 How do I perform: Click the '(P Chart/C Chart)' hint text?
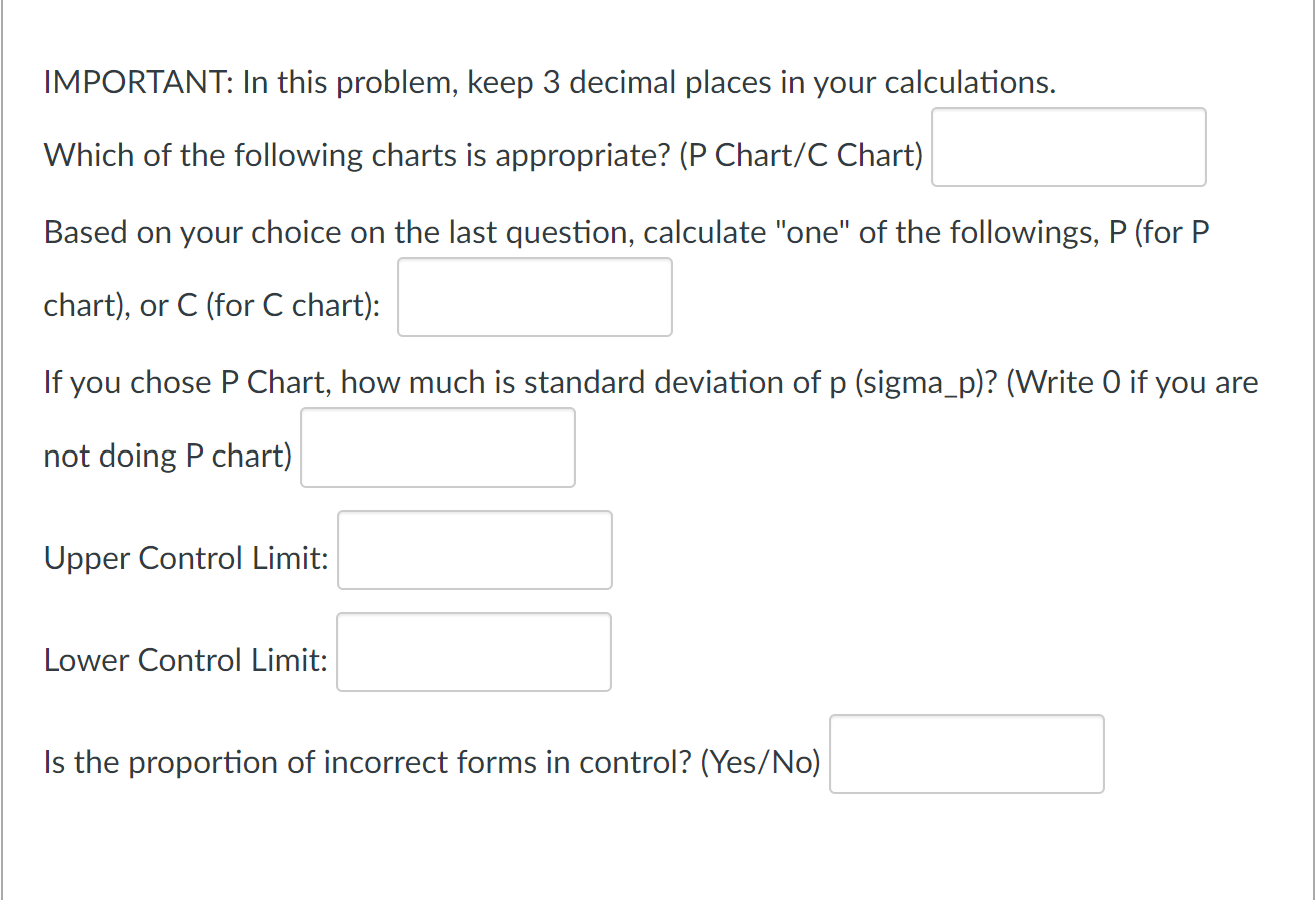[x=801, y=156]
